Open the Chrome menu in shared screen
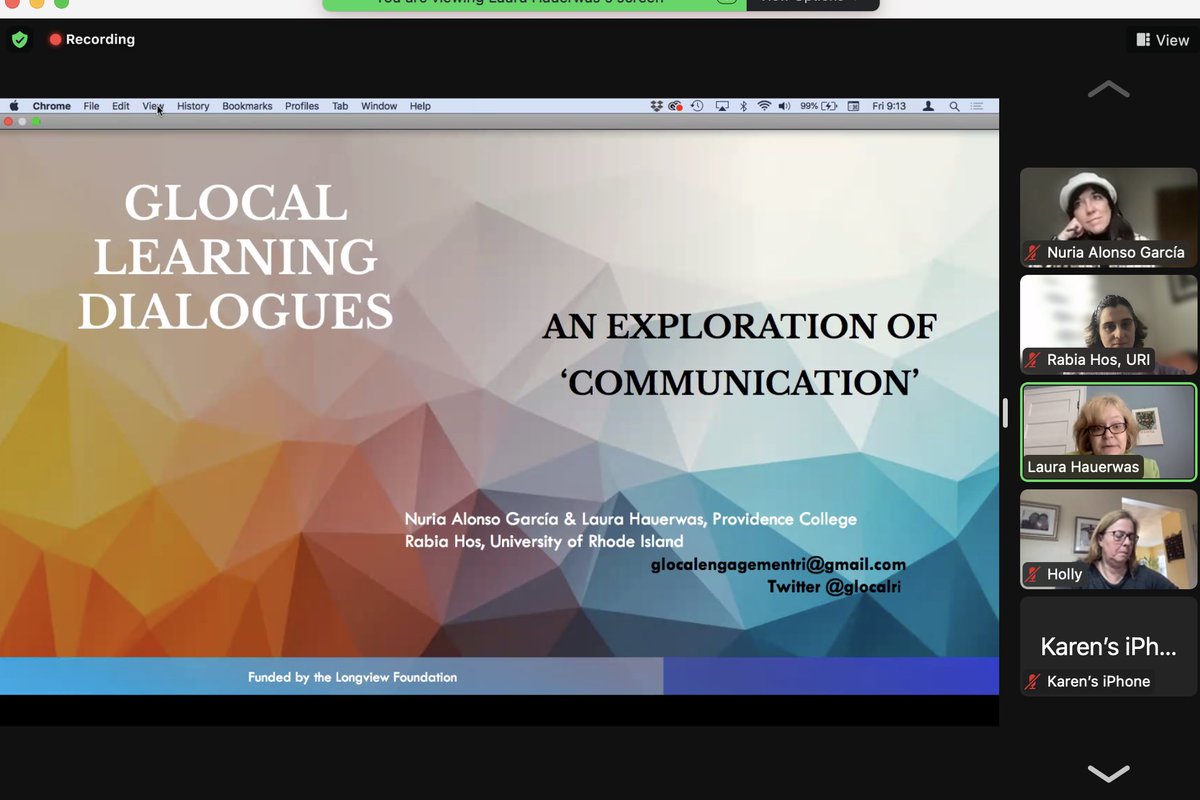 [x=51, y=106]
